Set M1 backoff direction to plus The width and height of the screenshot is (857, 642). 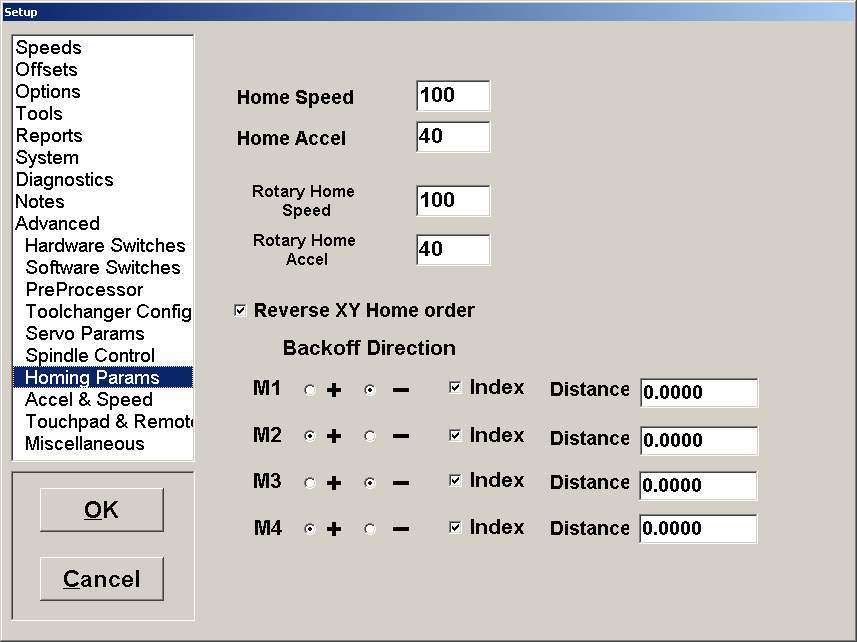(309, 389)
